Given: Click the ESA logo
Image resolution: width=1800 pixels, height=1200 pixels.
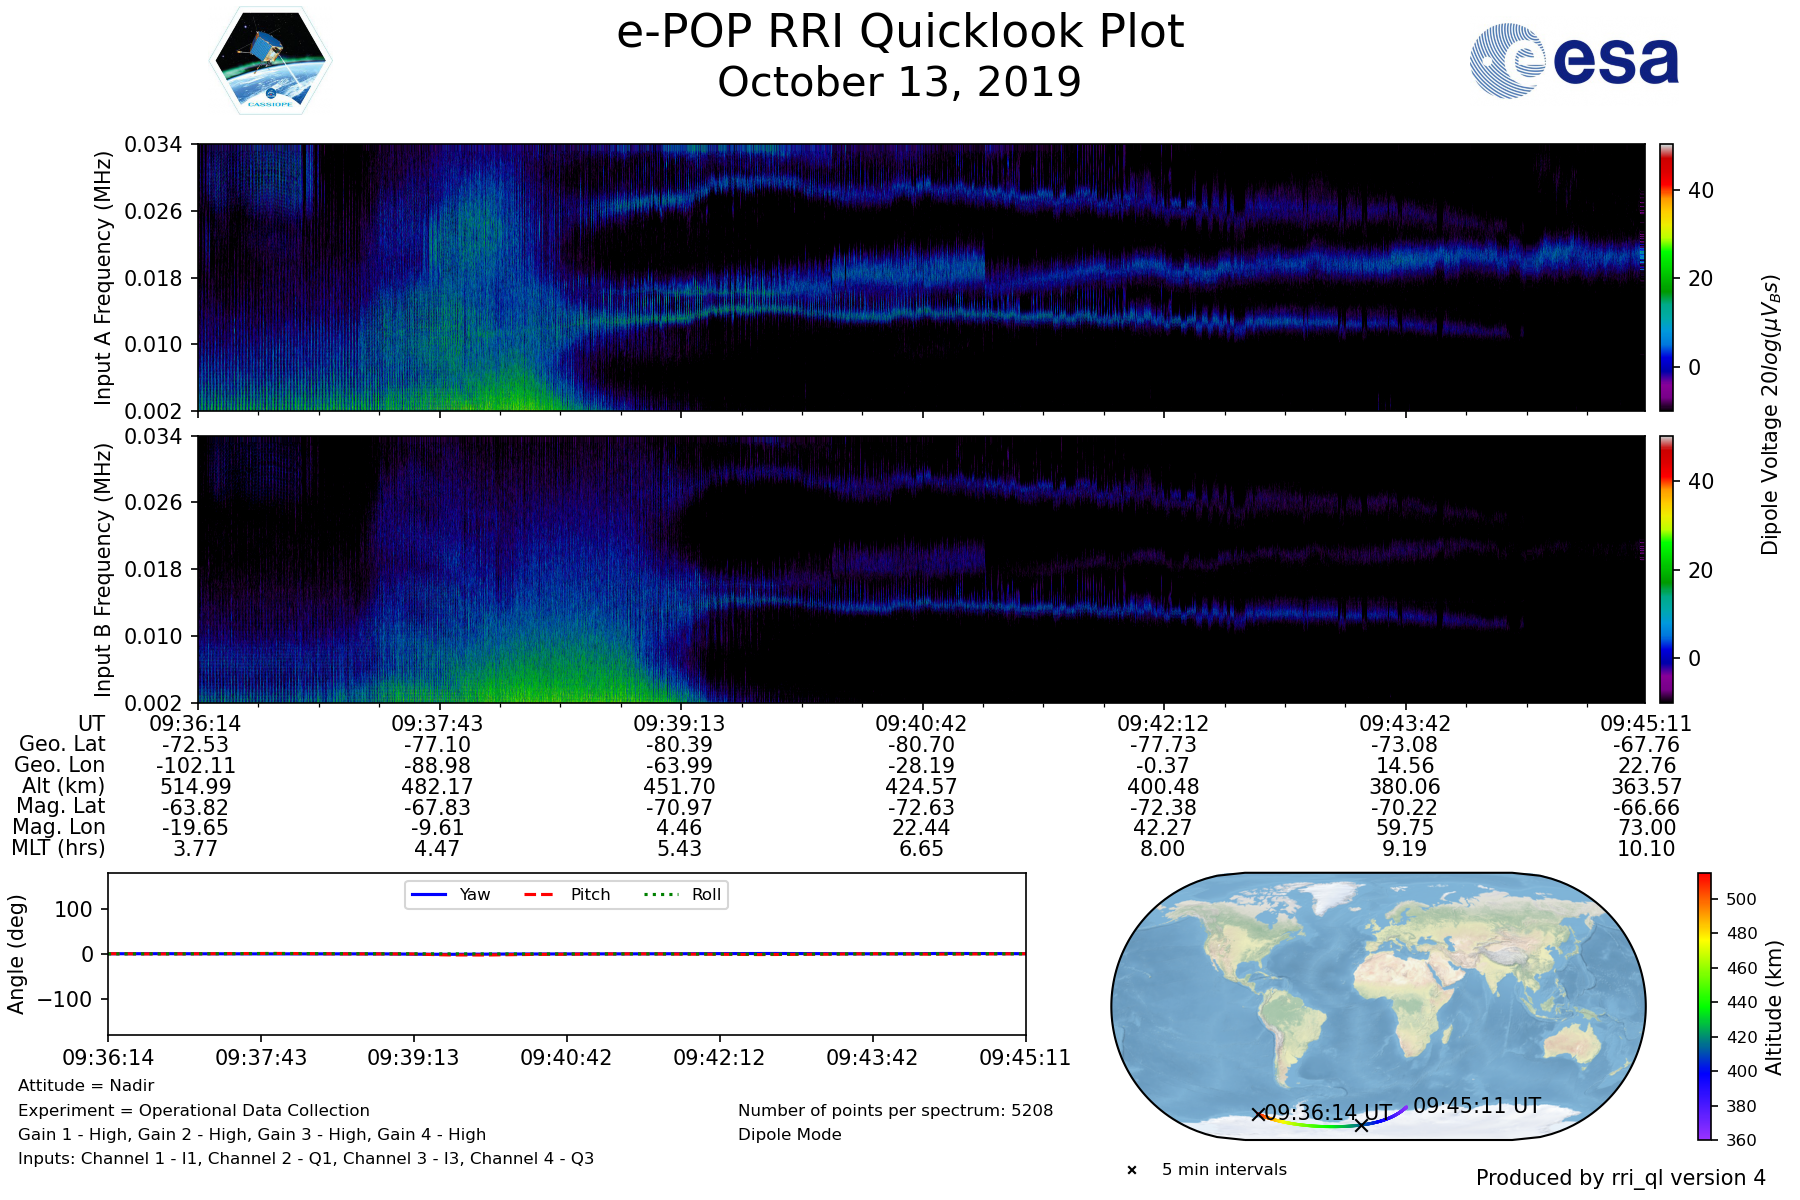Looking at the screenshot, I should click(1574, 61).
